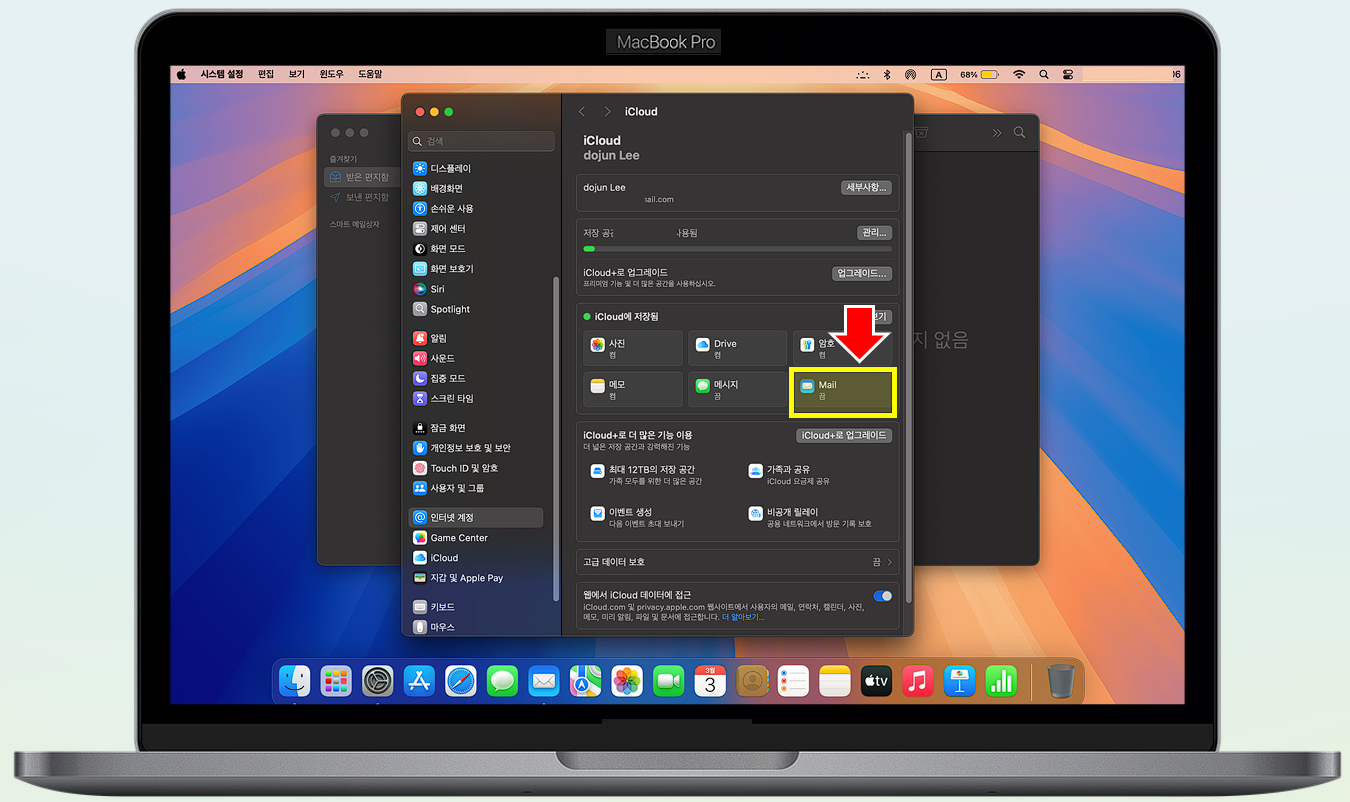Select 보낸 편지함 in Mail window
Image resolution: width=1350 pixels, height=802 pixels.
point(359,197)
